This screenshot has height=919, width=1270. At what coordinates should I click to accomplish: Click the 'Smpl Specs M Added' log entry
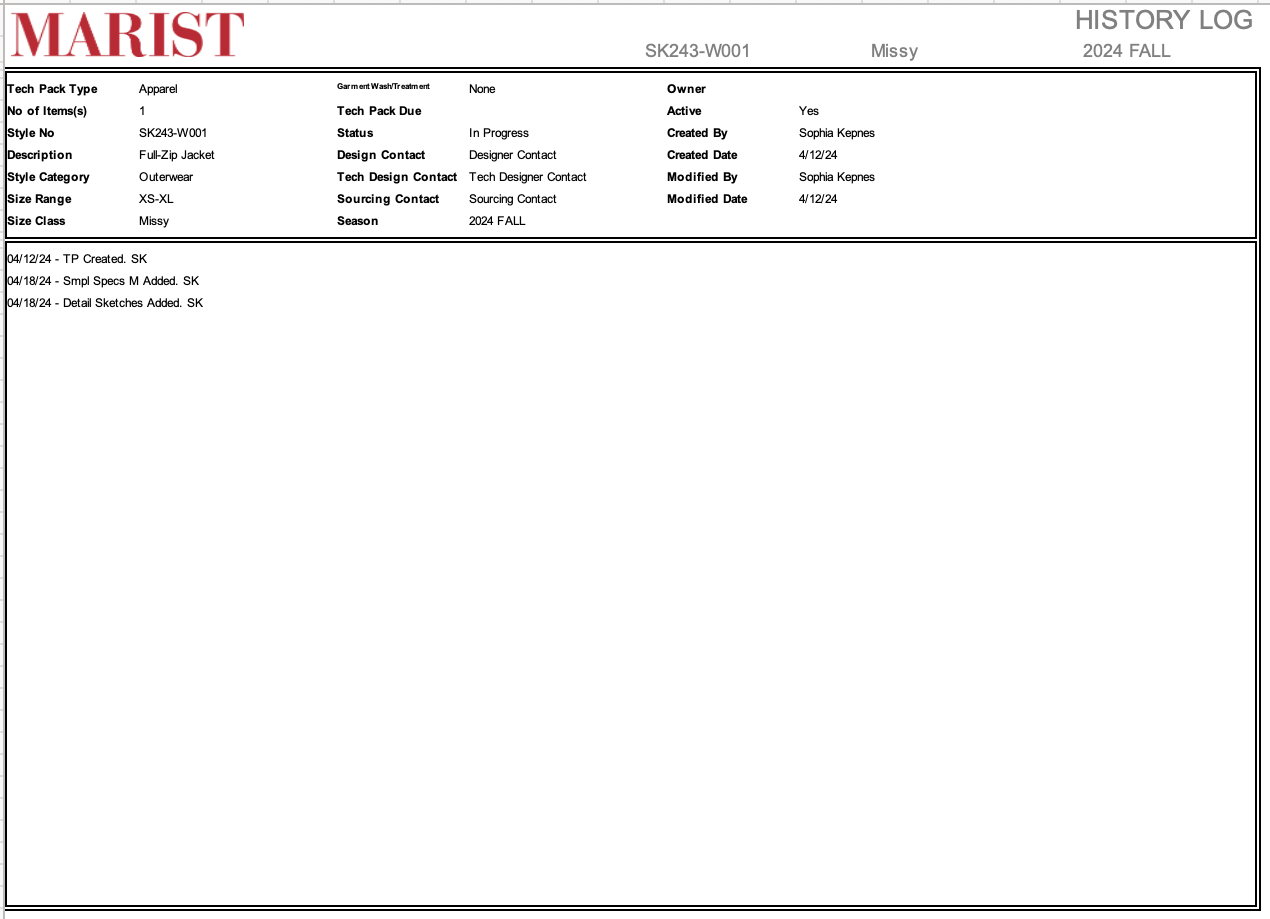(x=103, y=281)
